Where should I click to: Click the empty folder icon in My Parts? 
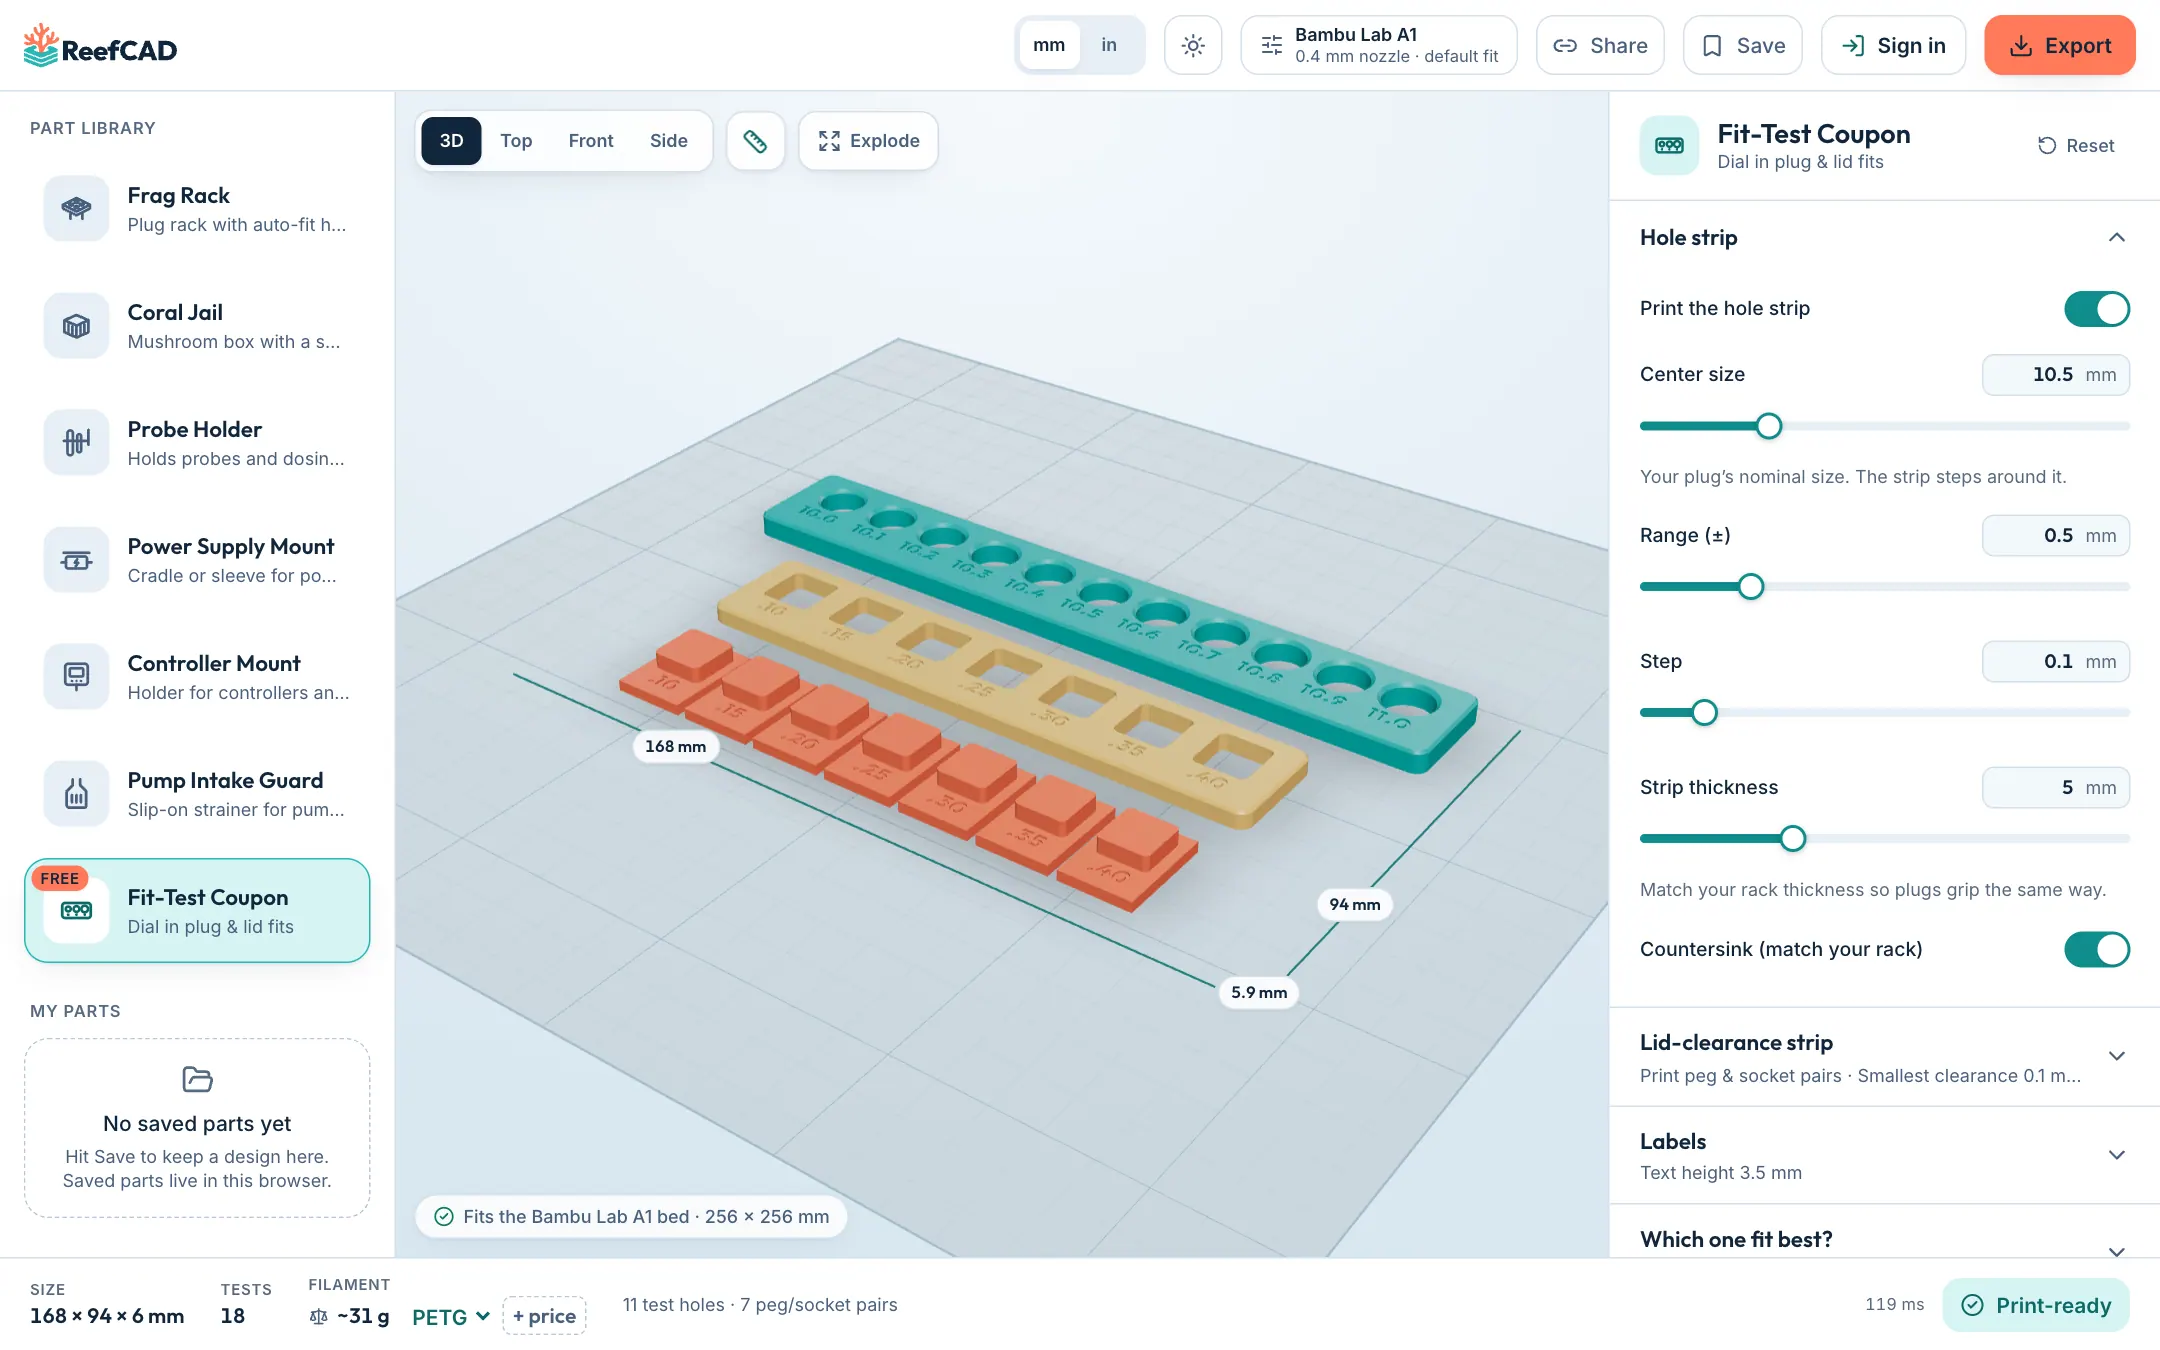197,1079
